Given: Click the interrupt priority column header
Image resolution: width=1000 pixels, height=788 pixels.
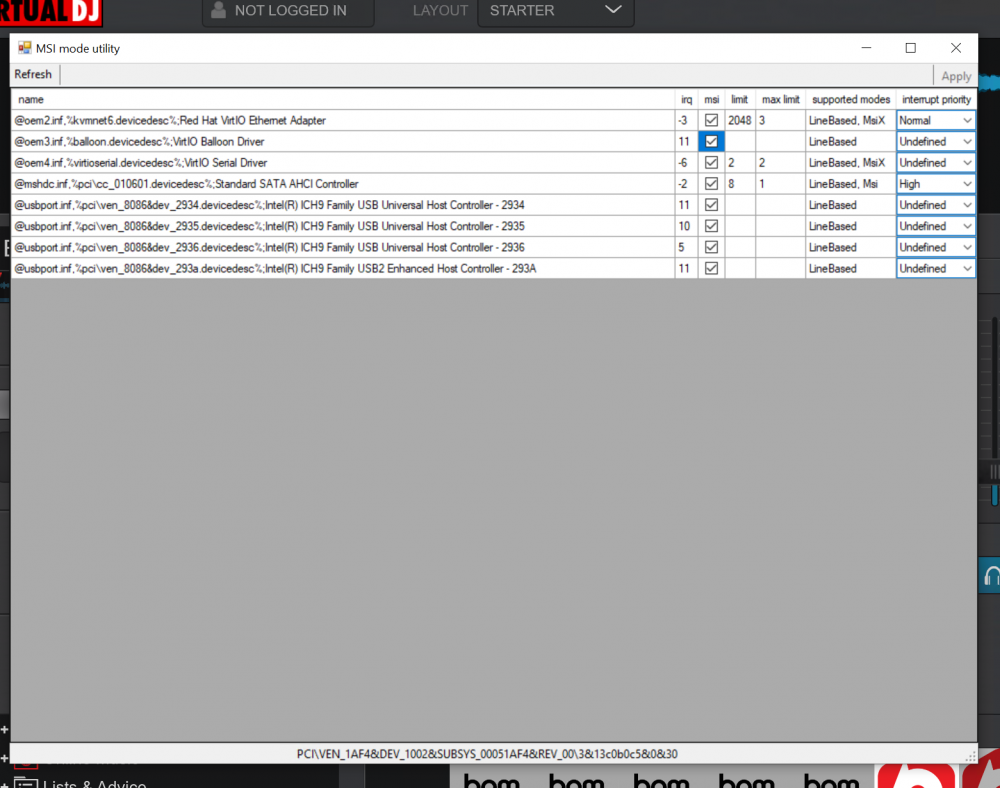Looking at the screenshot, I should click(936, 99).
